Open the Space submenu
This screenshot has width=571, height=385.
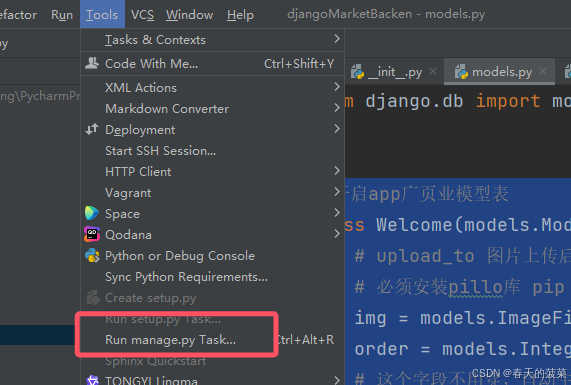point(212,214)
